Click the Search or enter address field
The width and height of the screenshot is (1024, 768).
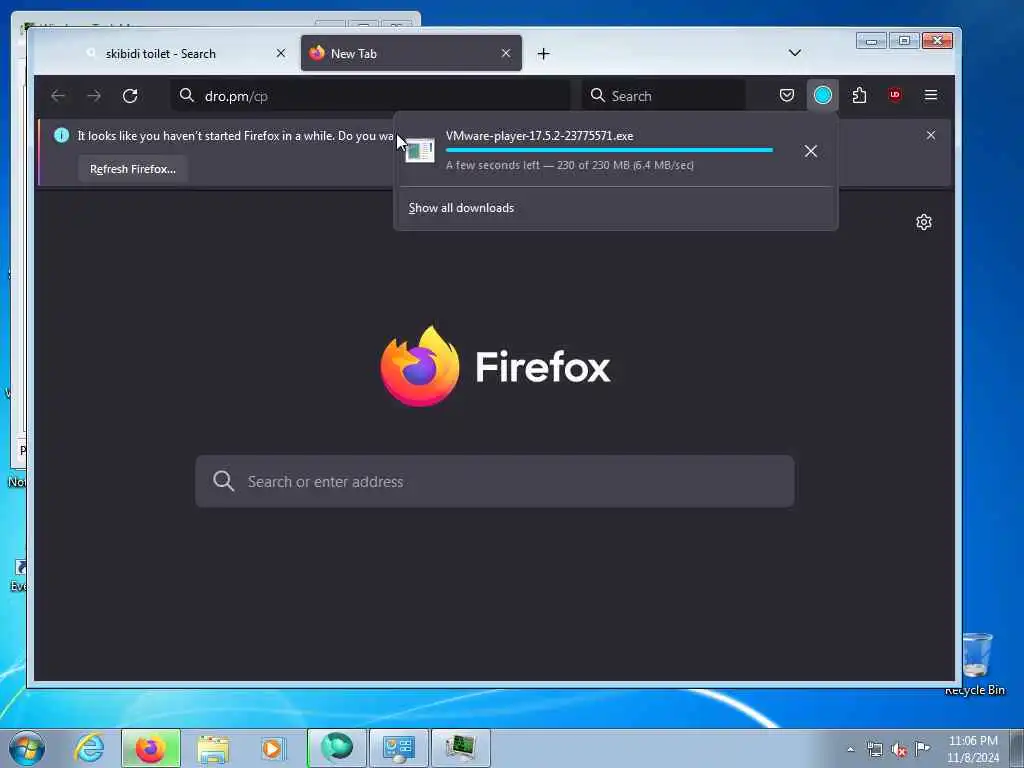[x=495, y=481]
